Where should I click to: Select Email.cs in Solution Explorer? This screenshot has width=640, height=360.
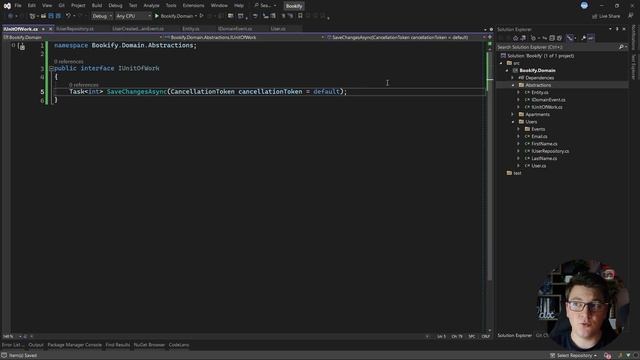click(539, 137)
